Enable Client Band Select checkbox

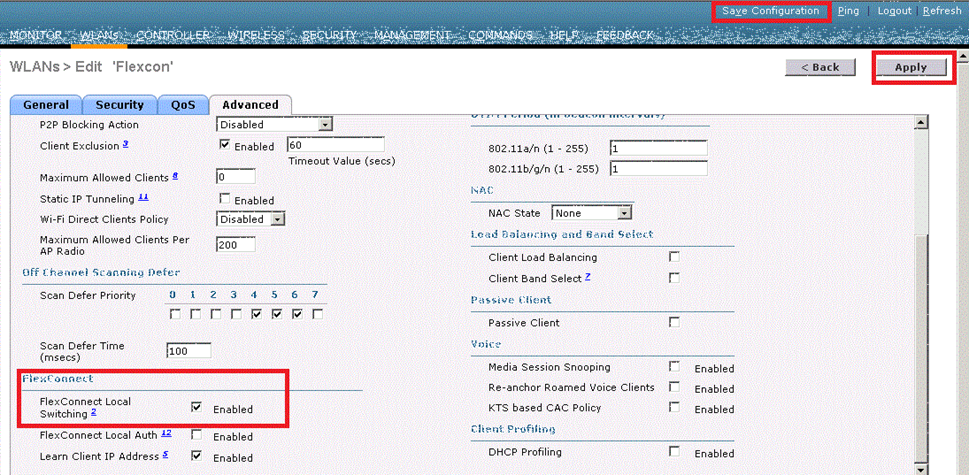(674, 277)
